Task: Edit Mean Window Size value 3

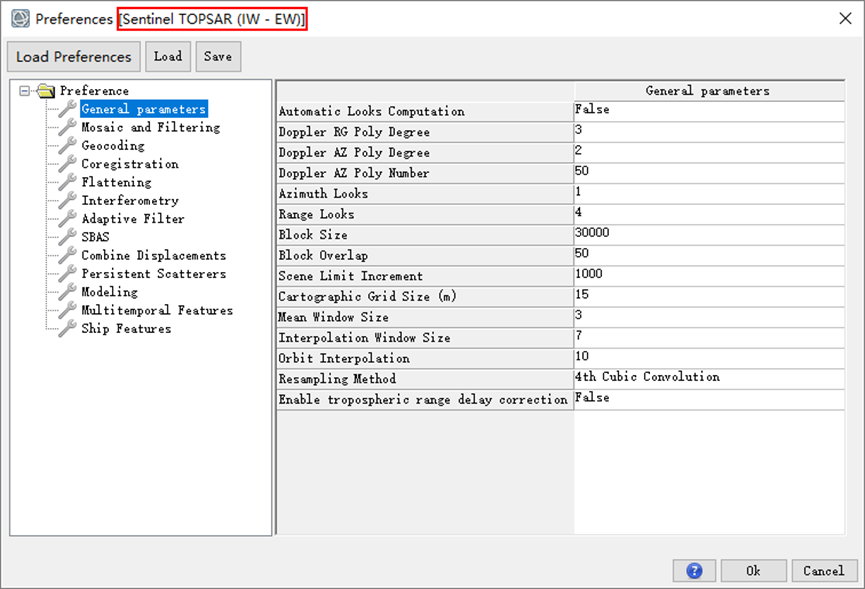Action: pos(709,317)
